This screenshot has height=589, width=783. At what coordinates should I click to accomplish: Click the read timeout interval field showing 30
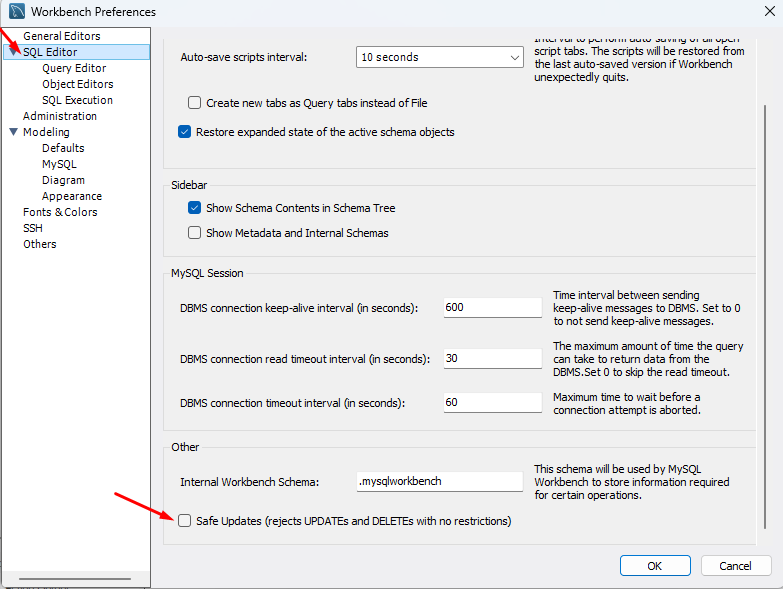pyautogui.click(x=492, y=358)
